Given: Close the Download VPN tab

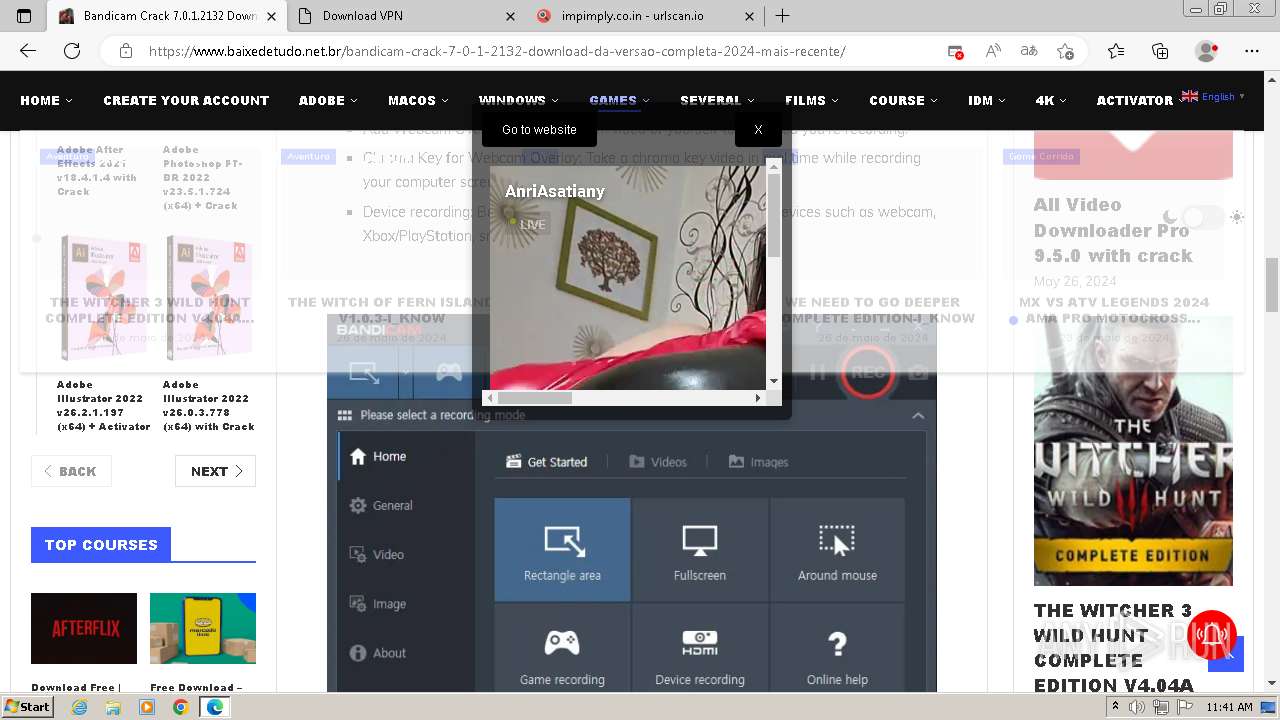Looking at the screenshot, I should tap(510, 16).
